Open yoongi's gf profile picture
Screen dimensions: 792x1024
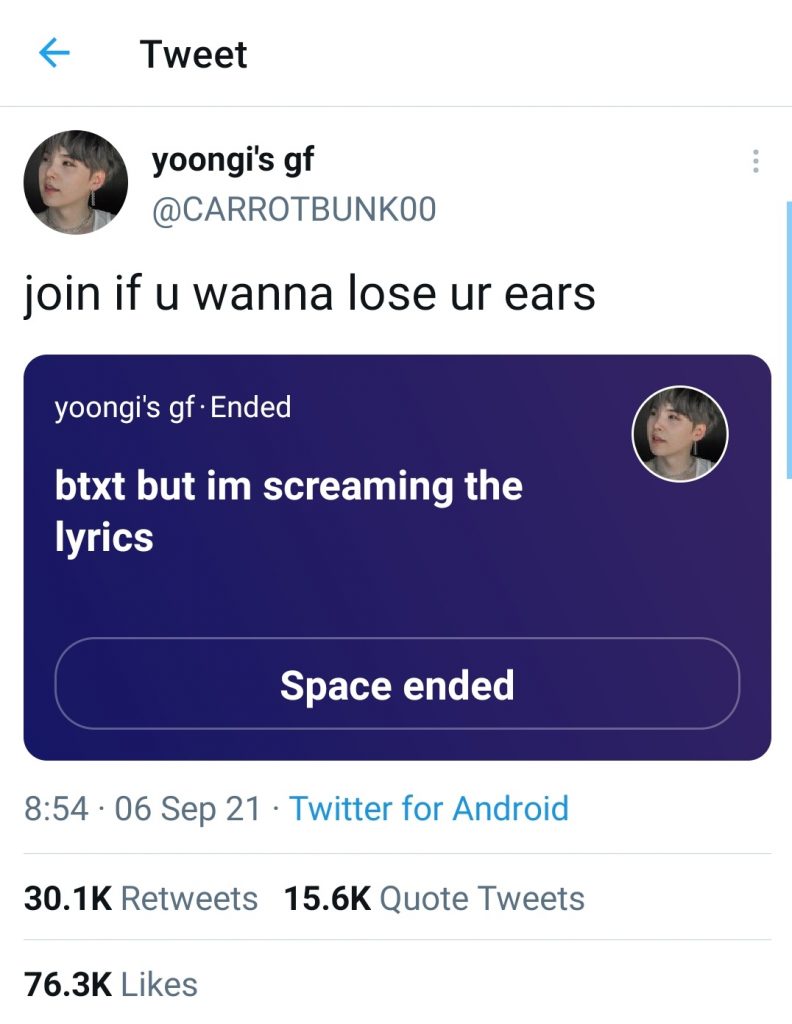(76, 182)
